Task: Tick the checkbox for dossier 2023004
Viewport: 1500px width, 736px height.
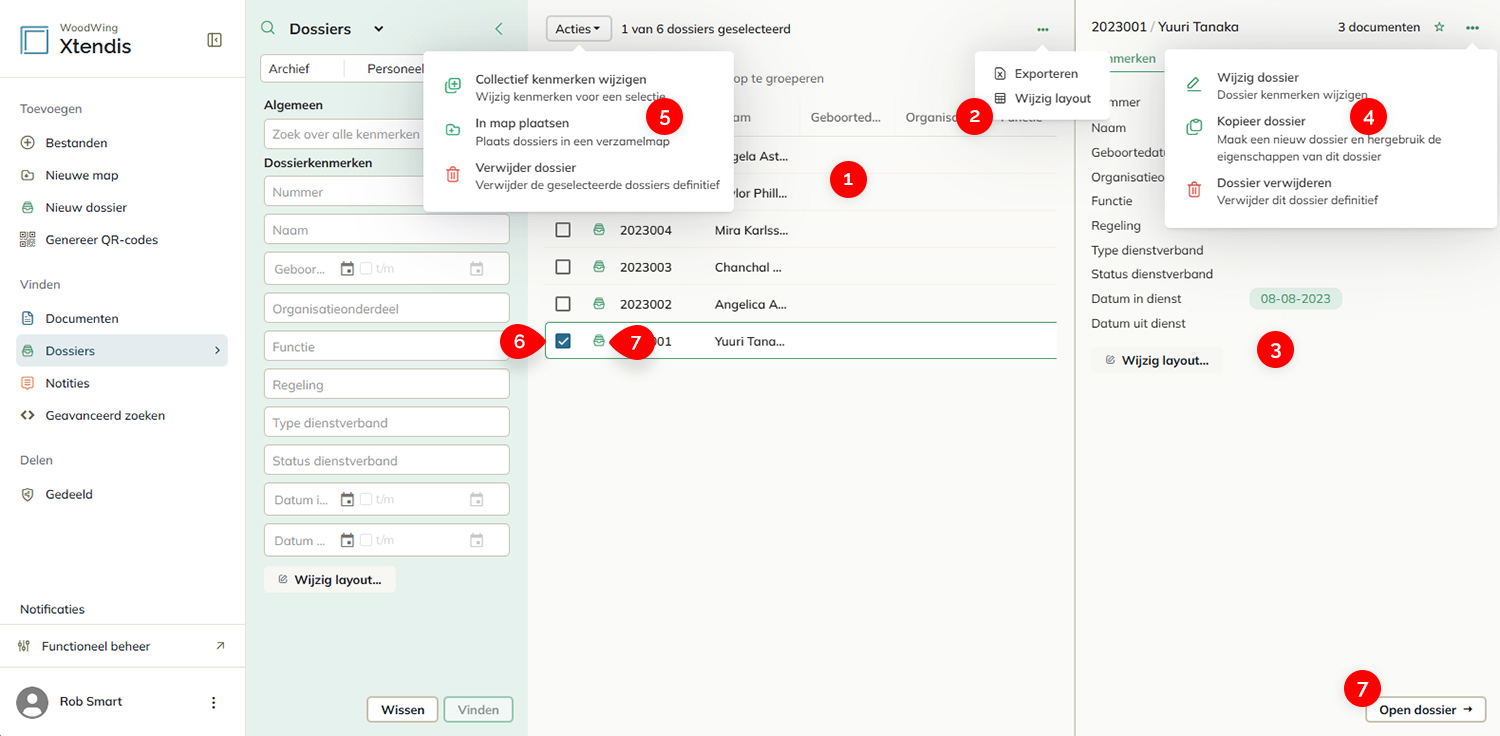Action: tap(563, 230)
